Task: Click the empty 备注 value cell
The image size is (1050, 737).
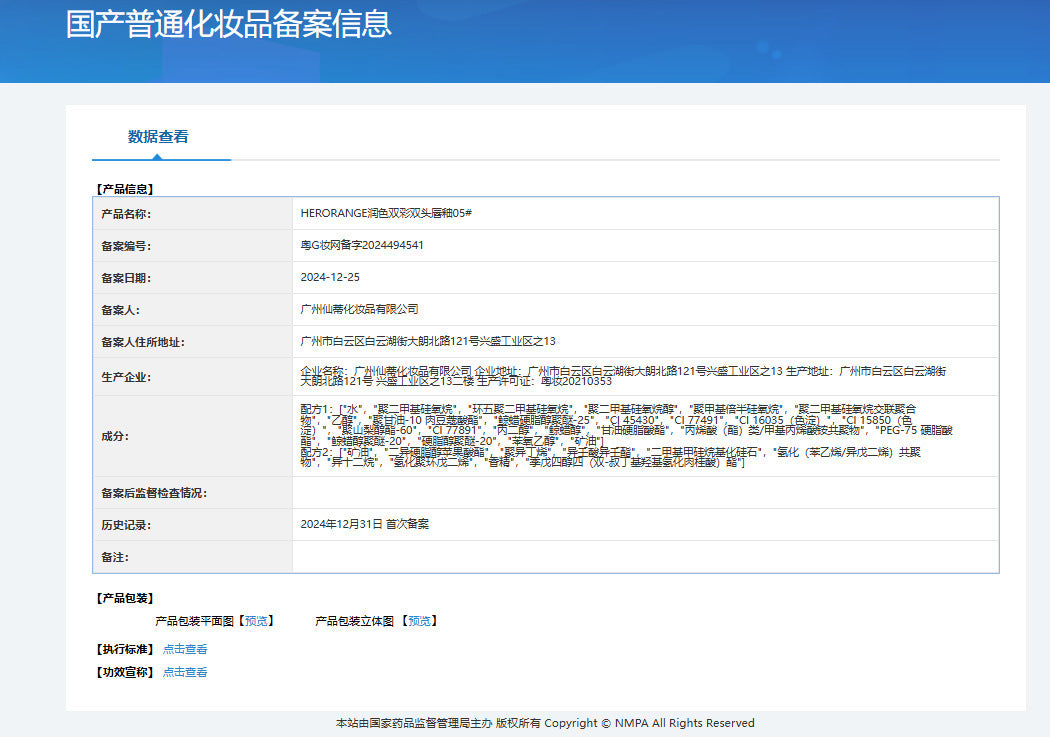Action: coord(645,556)
